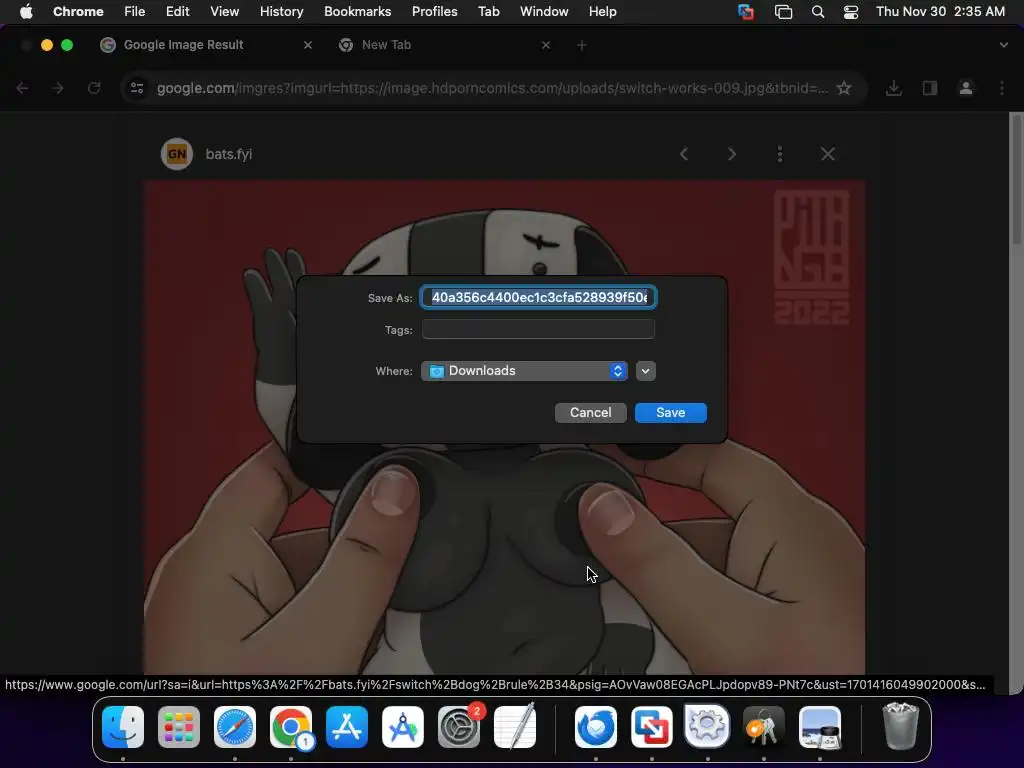Open Preview from the Dock
Image resolution: width=1024 pixels, height=768 pixels.
pos(820,727)
